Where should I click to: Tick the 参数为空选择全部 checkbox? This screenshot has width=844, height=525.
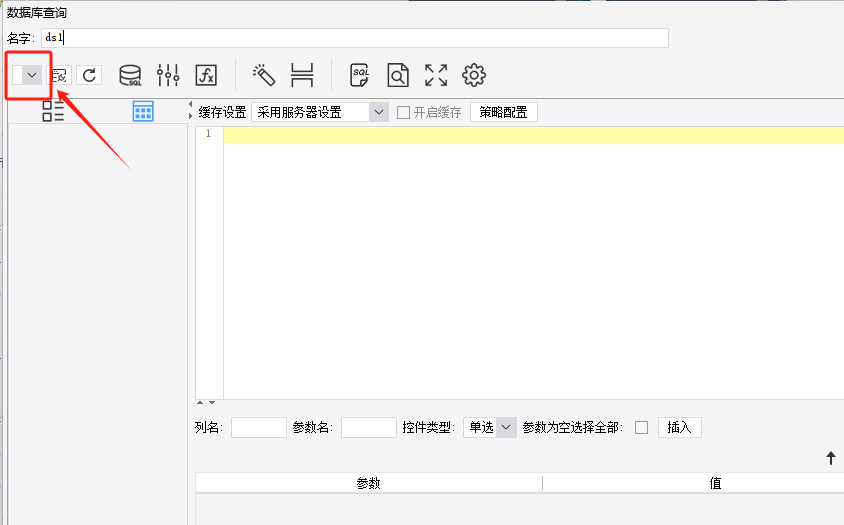(x=641, y=428)
